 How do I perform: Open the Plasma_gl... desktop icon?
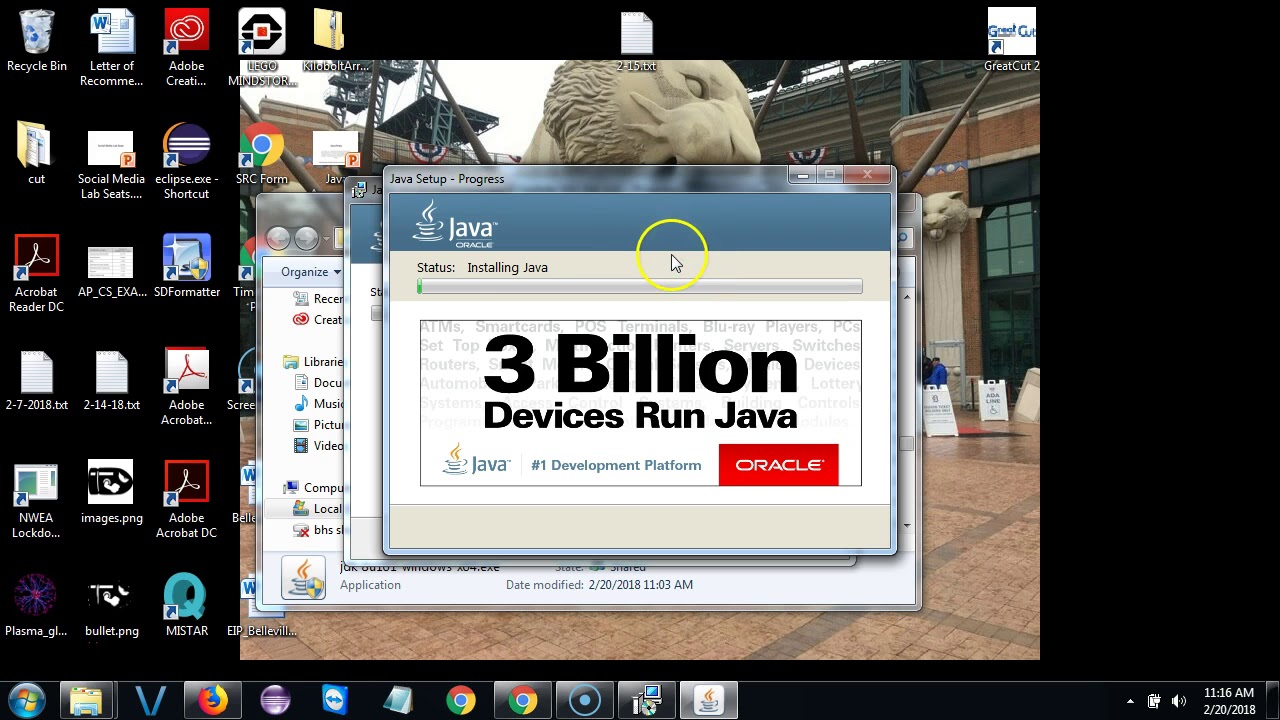[x=36, y=605]
